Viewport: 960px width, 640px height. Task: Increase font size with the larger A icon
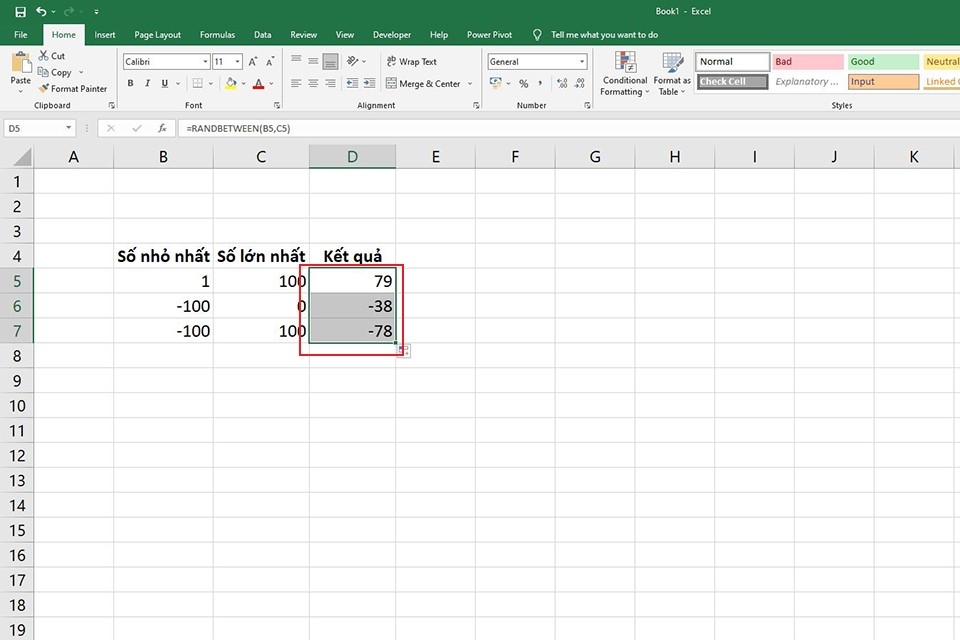(x=253, y=62)
